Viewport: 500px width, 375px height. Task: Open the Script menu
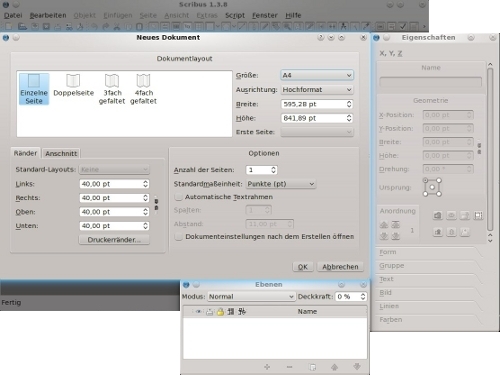235,15
